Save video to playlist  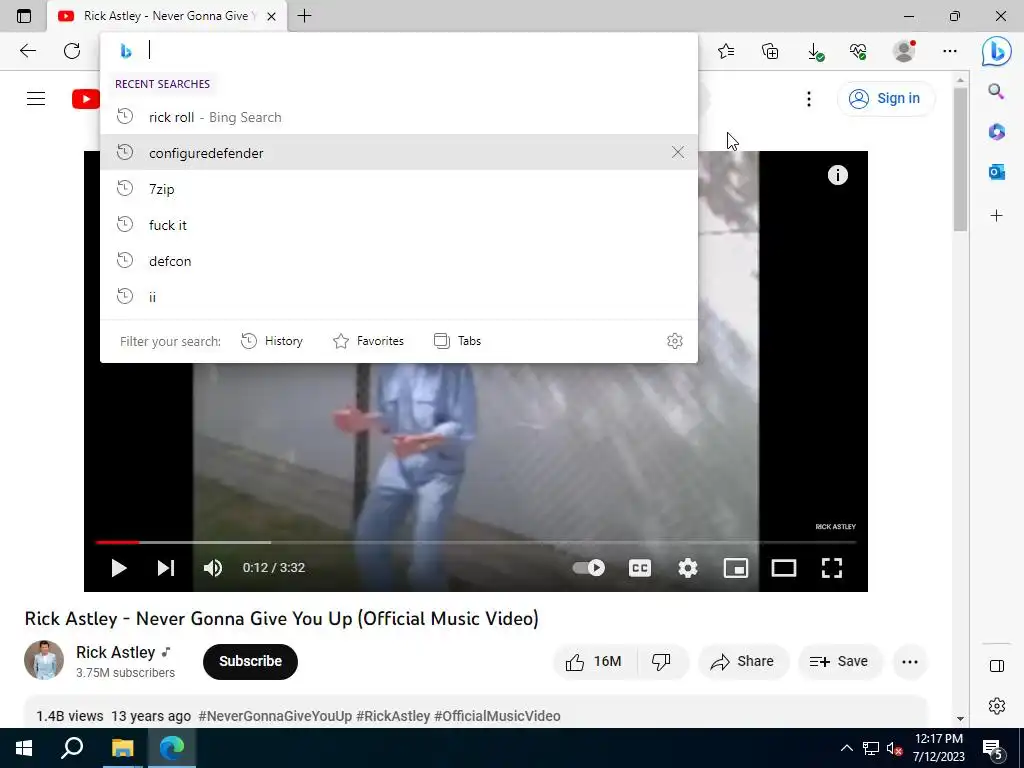839,662
